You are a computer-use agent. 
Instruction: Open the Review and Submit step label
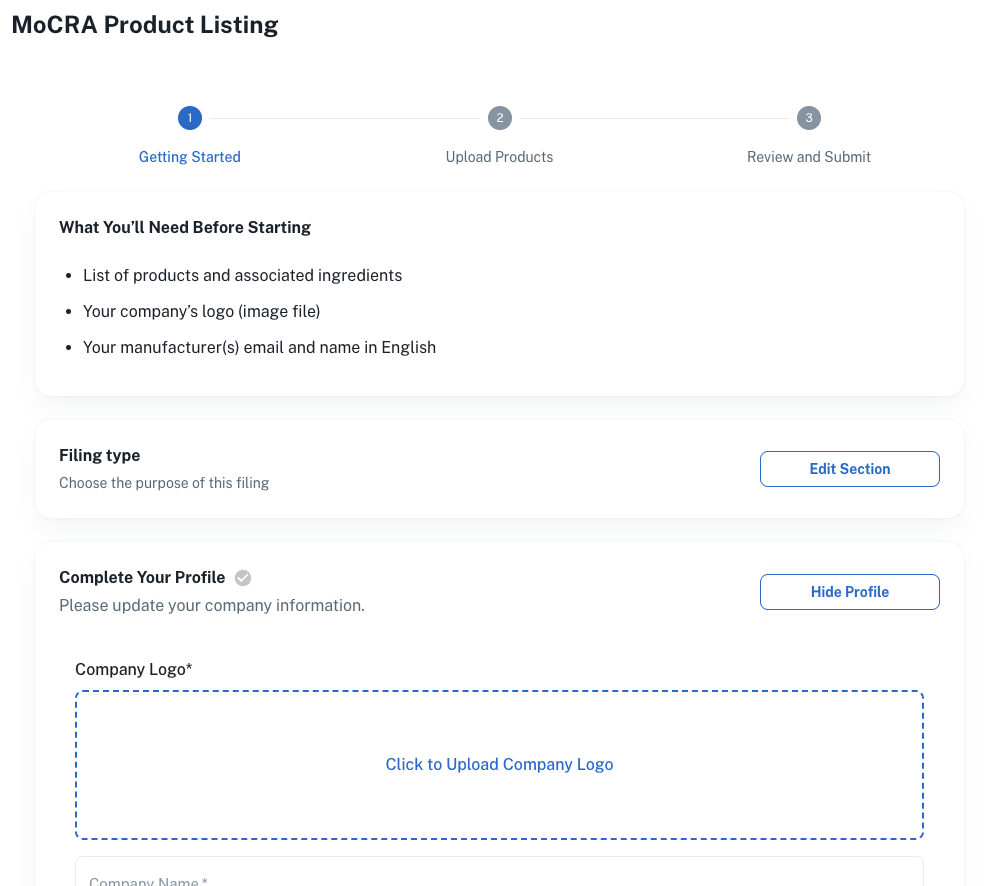click(808, 157)
